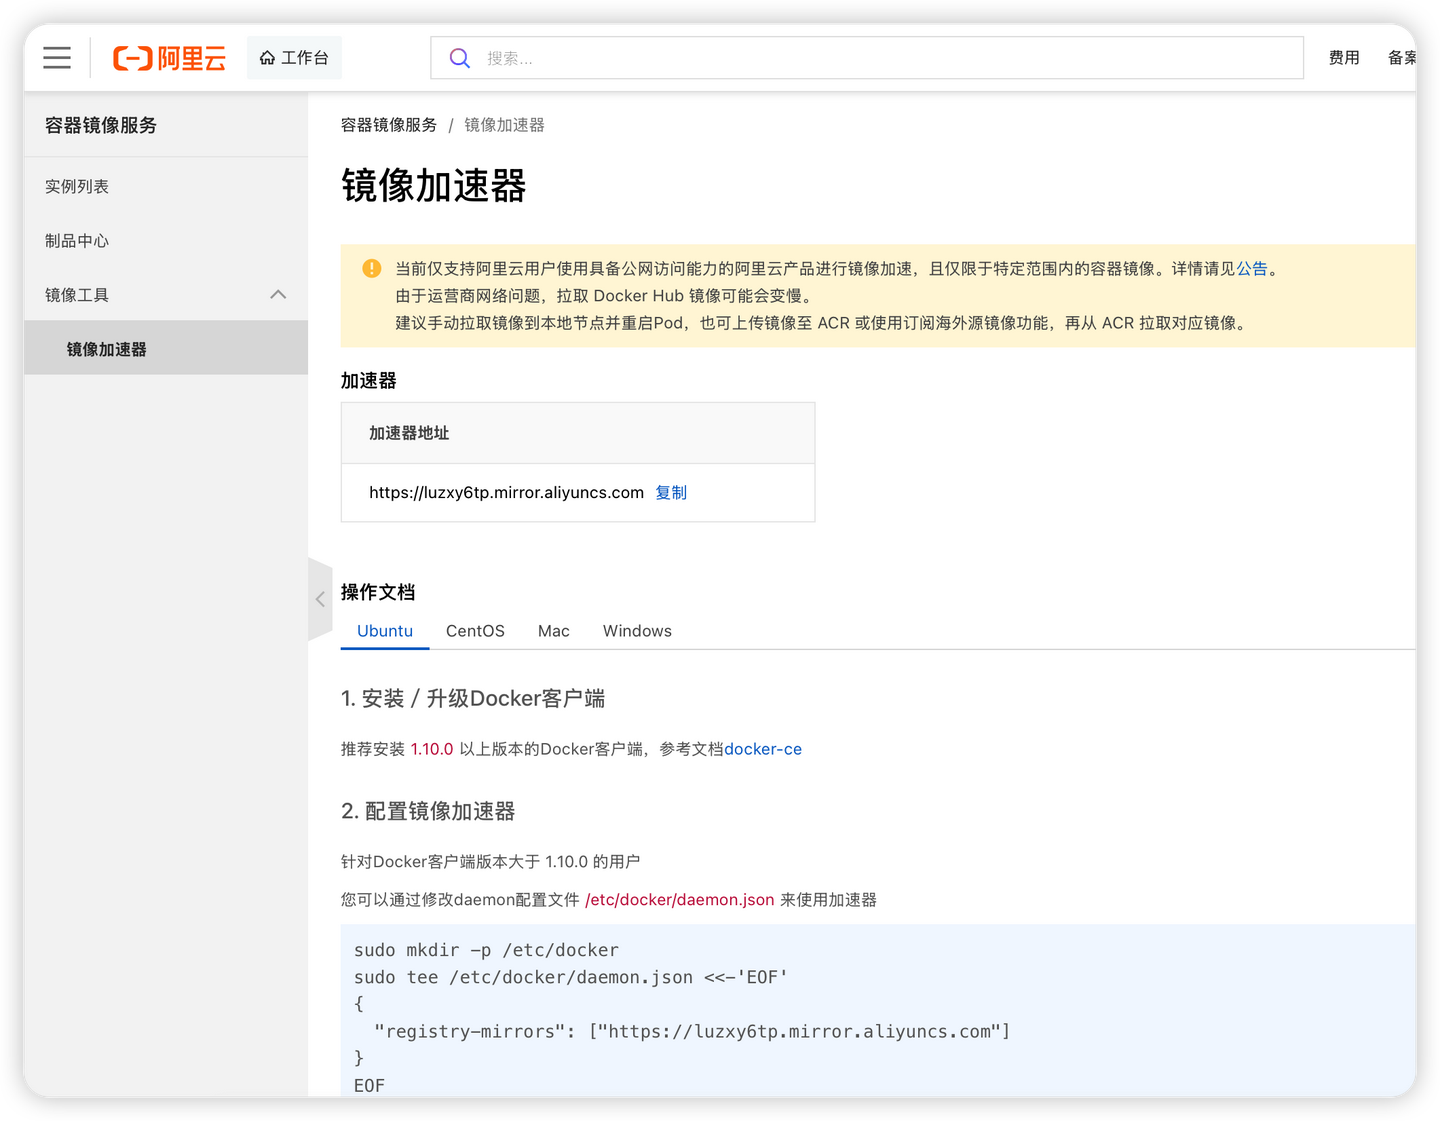
Task: Focus the 搜索 search input field
Action: click(x=867, y=58)
